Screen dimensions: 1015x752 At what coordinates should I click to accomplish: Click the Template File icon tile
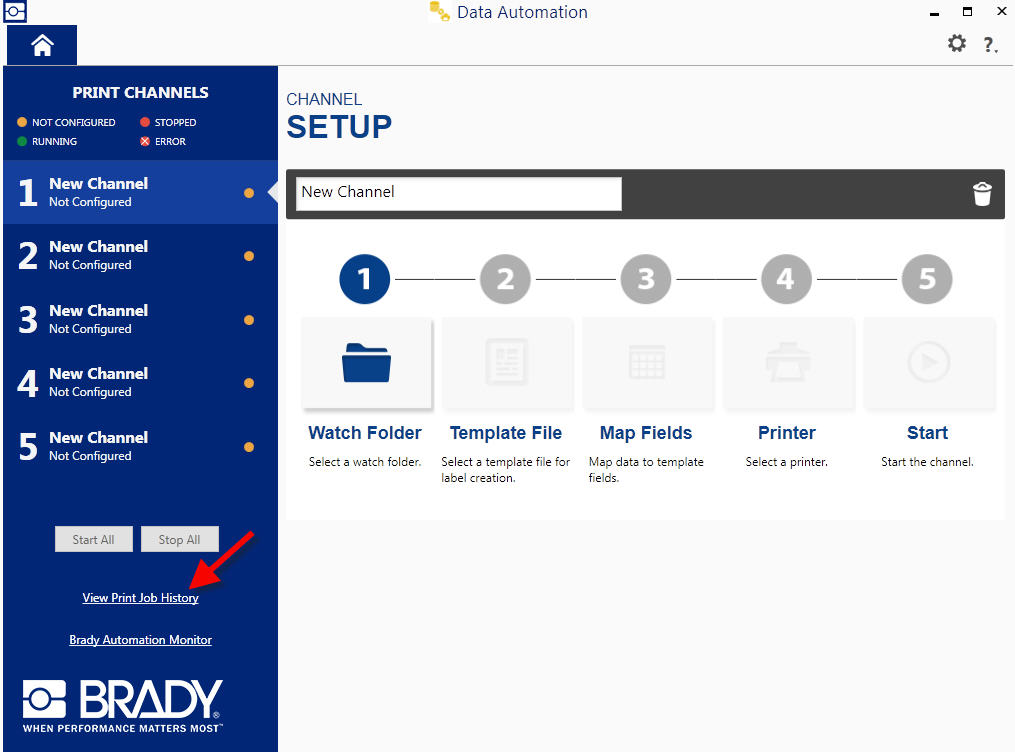coord(506,363)
